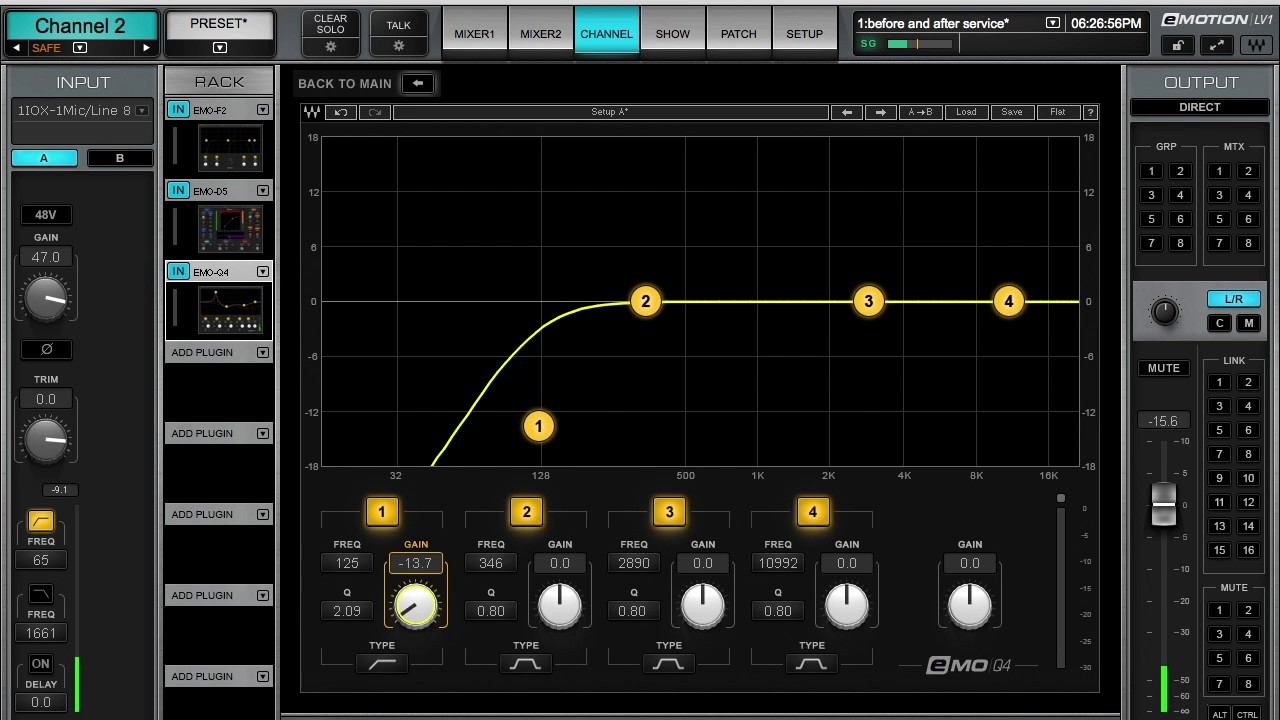Image resolution: width=1280 pixels, height=720 pixels.
Task: Switch to the MIXER2 tab
Action: coord(540,33)
